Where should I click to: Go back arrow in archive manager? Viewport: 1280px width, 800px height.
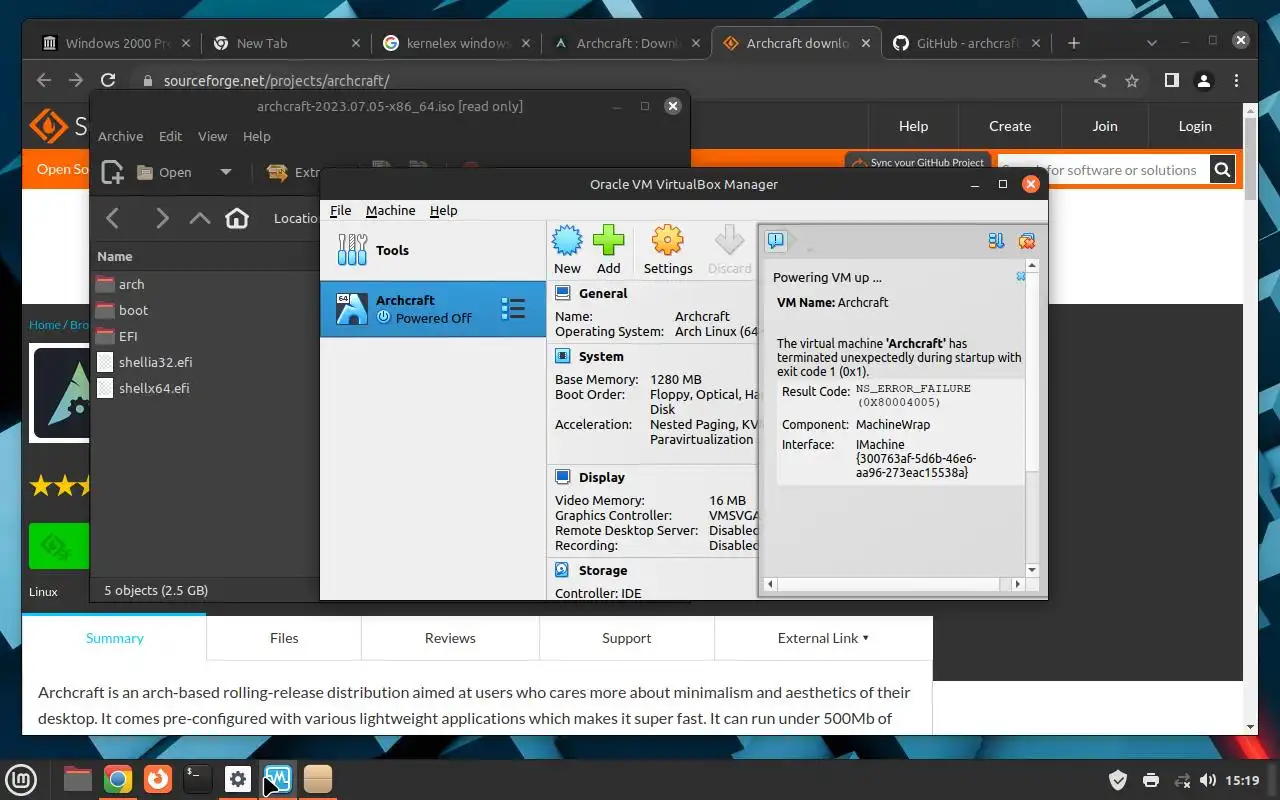click(x=113, y=218)
